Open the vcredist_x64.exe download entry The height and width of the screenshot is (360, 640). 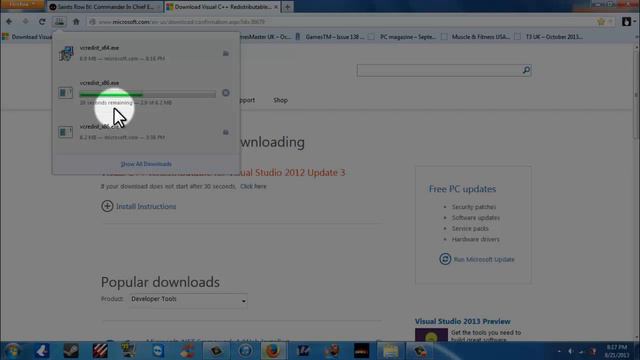146,53
